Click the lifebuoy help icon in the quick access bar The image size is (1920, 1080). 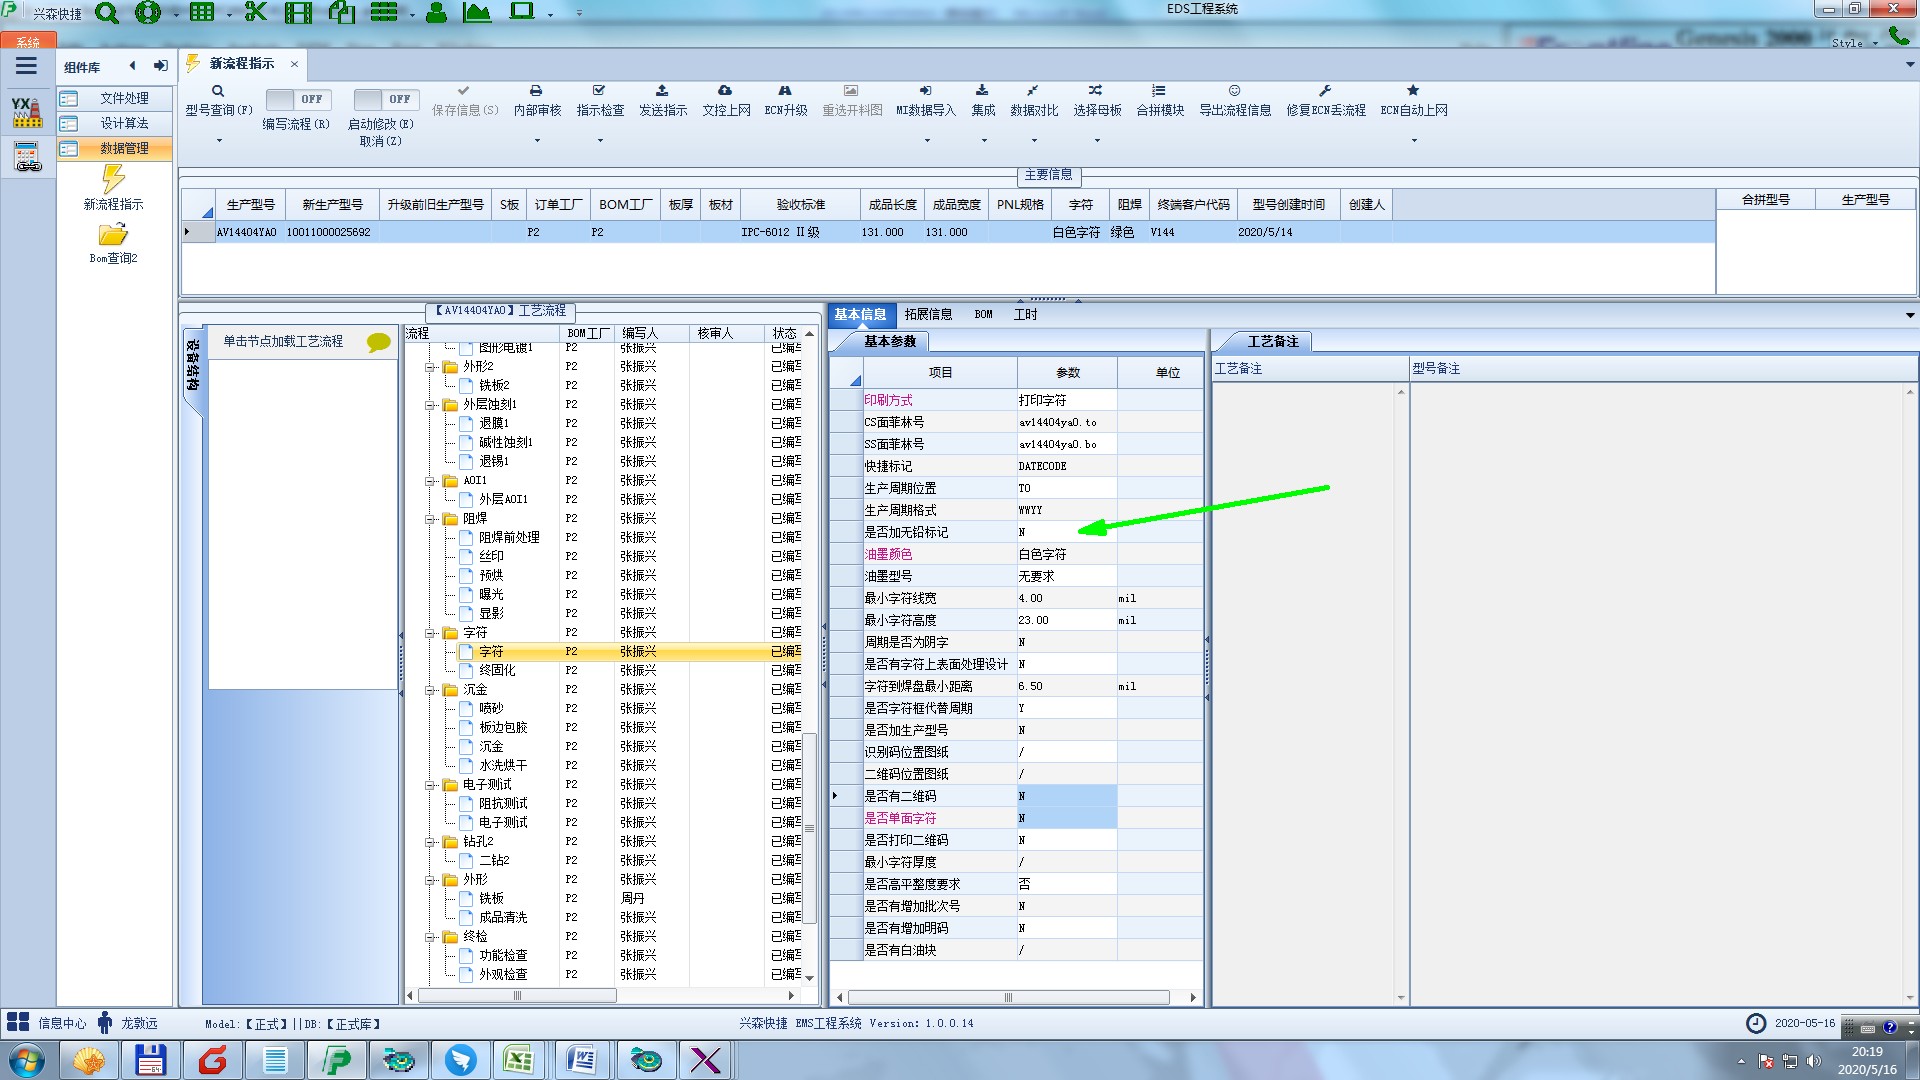pos(148,13)
